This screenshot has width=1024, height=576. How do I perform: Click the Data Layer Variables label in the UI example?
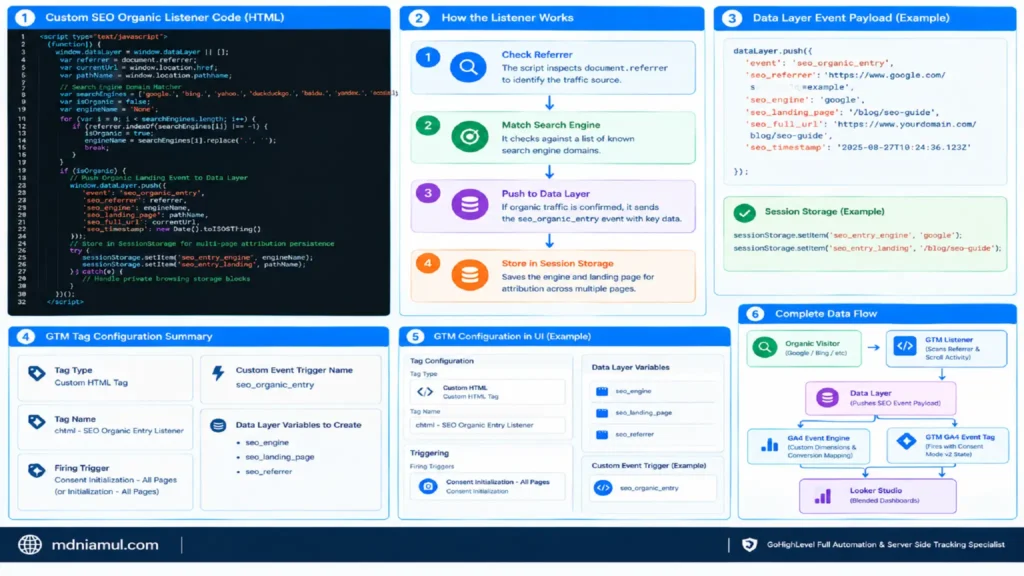630,368
